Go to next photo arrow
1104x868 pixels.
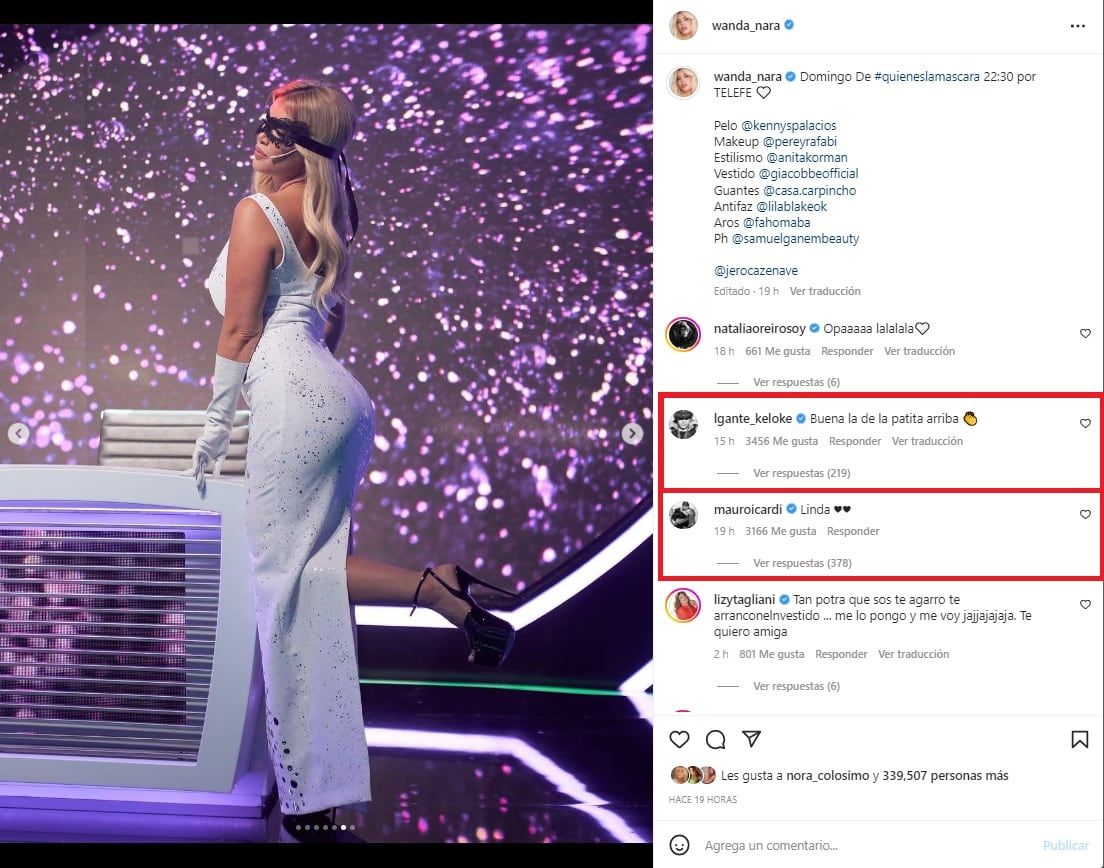tap(632, 434)
